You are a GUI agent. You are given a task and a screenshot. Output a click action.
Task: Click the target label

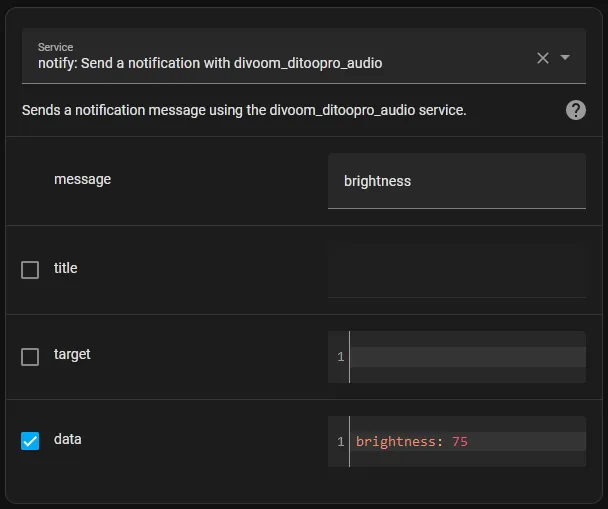click(x=72, y=354)
